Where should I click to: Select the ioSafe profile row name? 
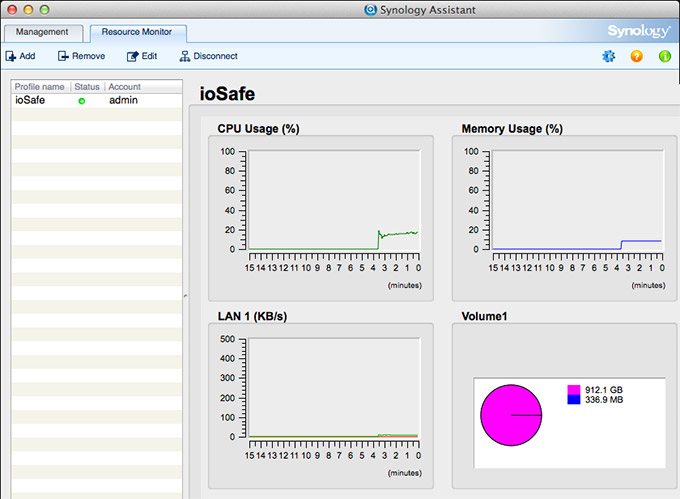tap(30, 100)
